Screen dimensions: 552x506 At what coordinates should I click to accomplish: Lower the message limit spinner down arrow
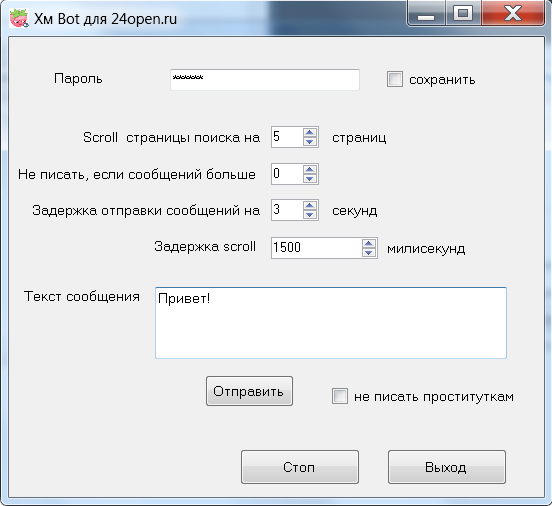coord(310,179)
